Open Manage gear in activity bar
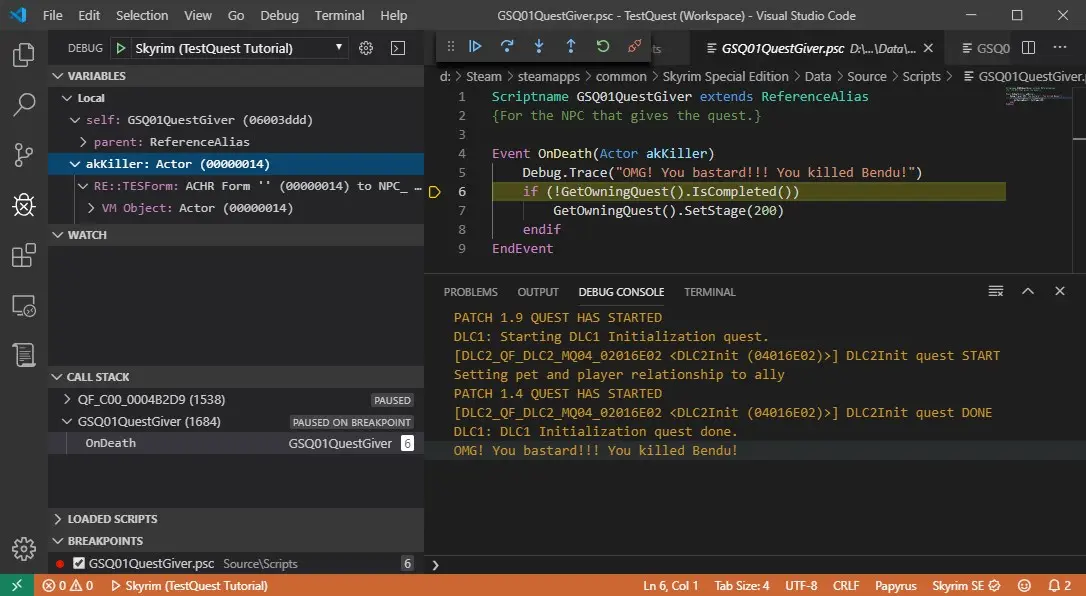The image size is (1086, 596). [x=24, y=549]
